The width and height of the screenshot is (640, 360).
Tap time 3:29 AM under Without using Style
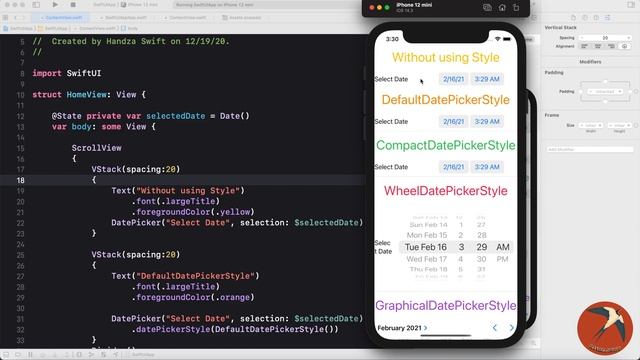[487, 79]
